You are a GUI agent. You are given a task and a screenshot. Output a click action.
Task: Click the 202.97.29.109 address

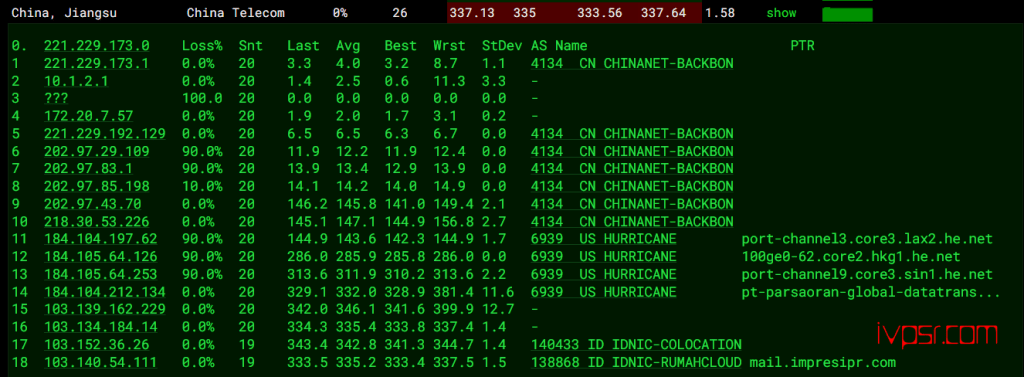[x=97, y=152]
